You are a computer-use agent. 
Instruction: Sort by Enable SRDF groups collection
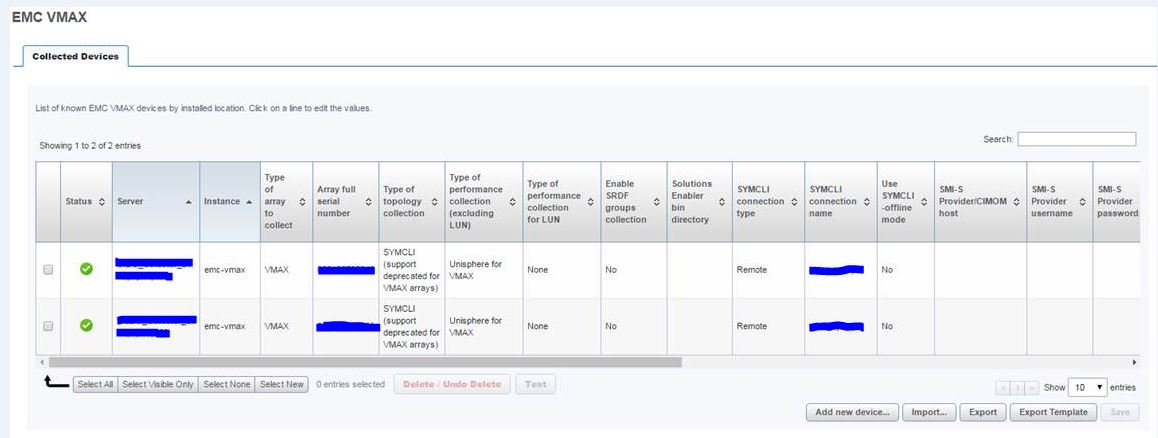tap(656, 202)
